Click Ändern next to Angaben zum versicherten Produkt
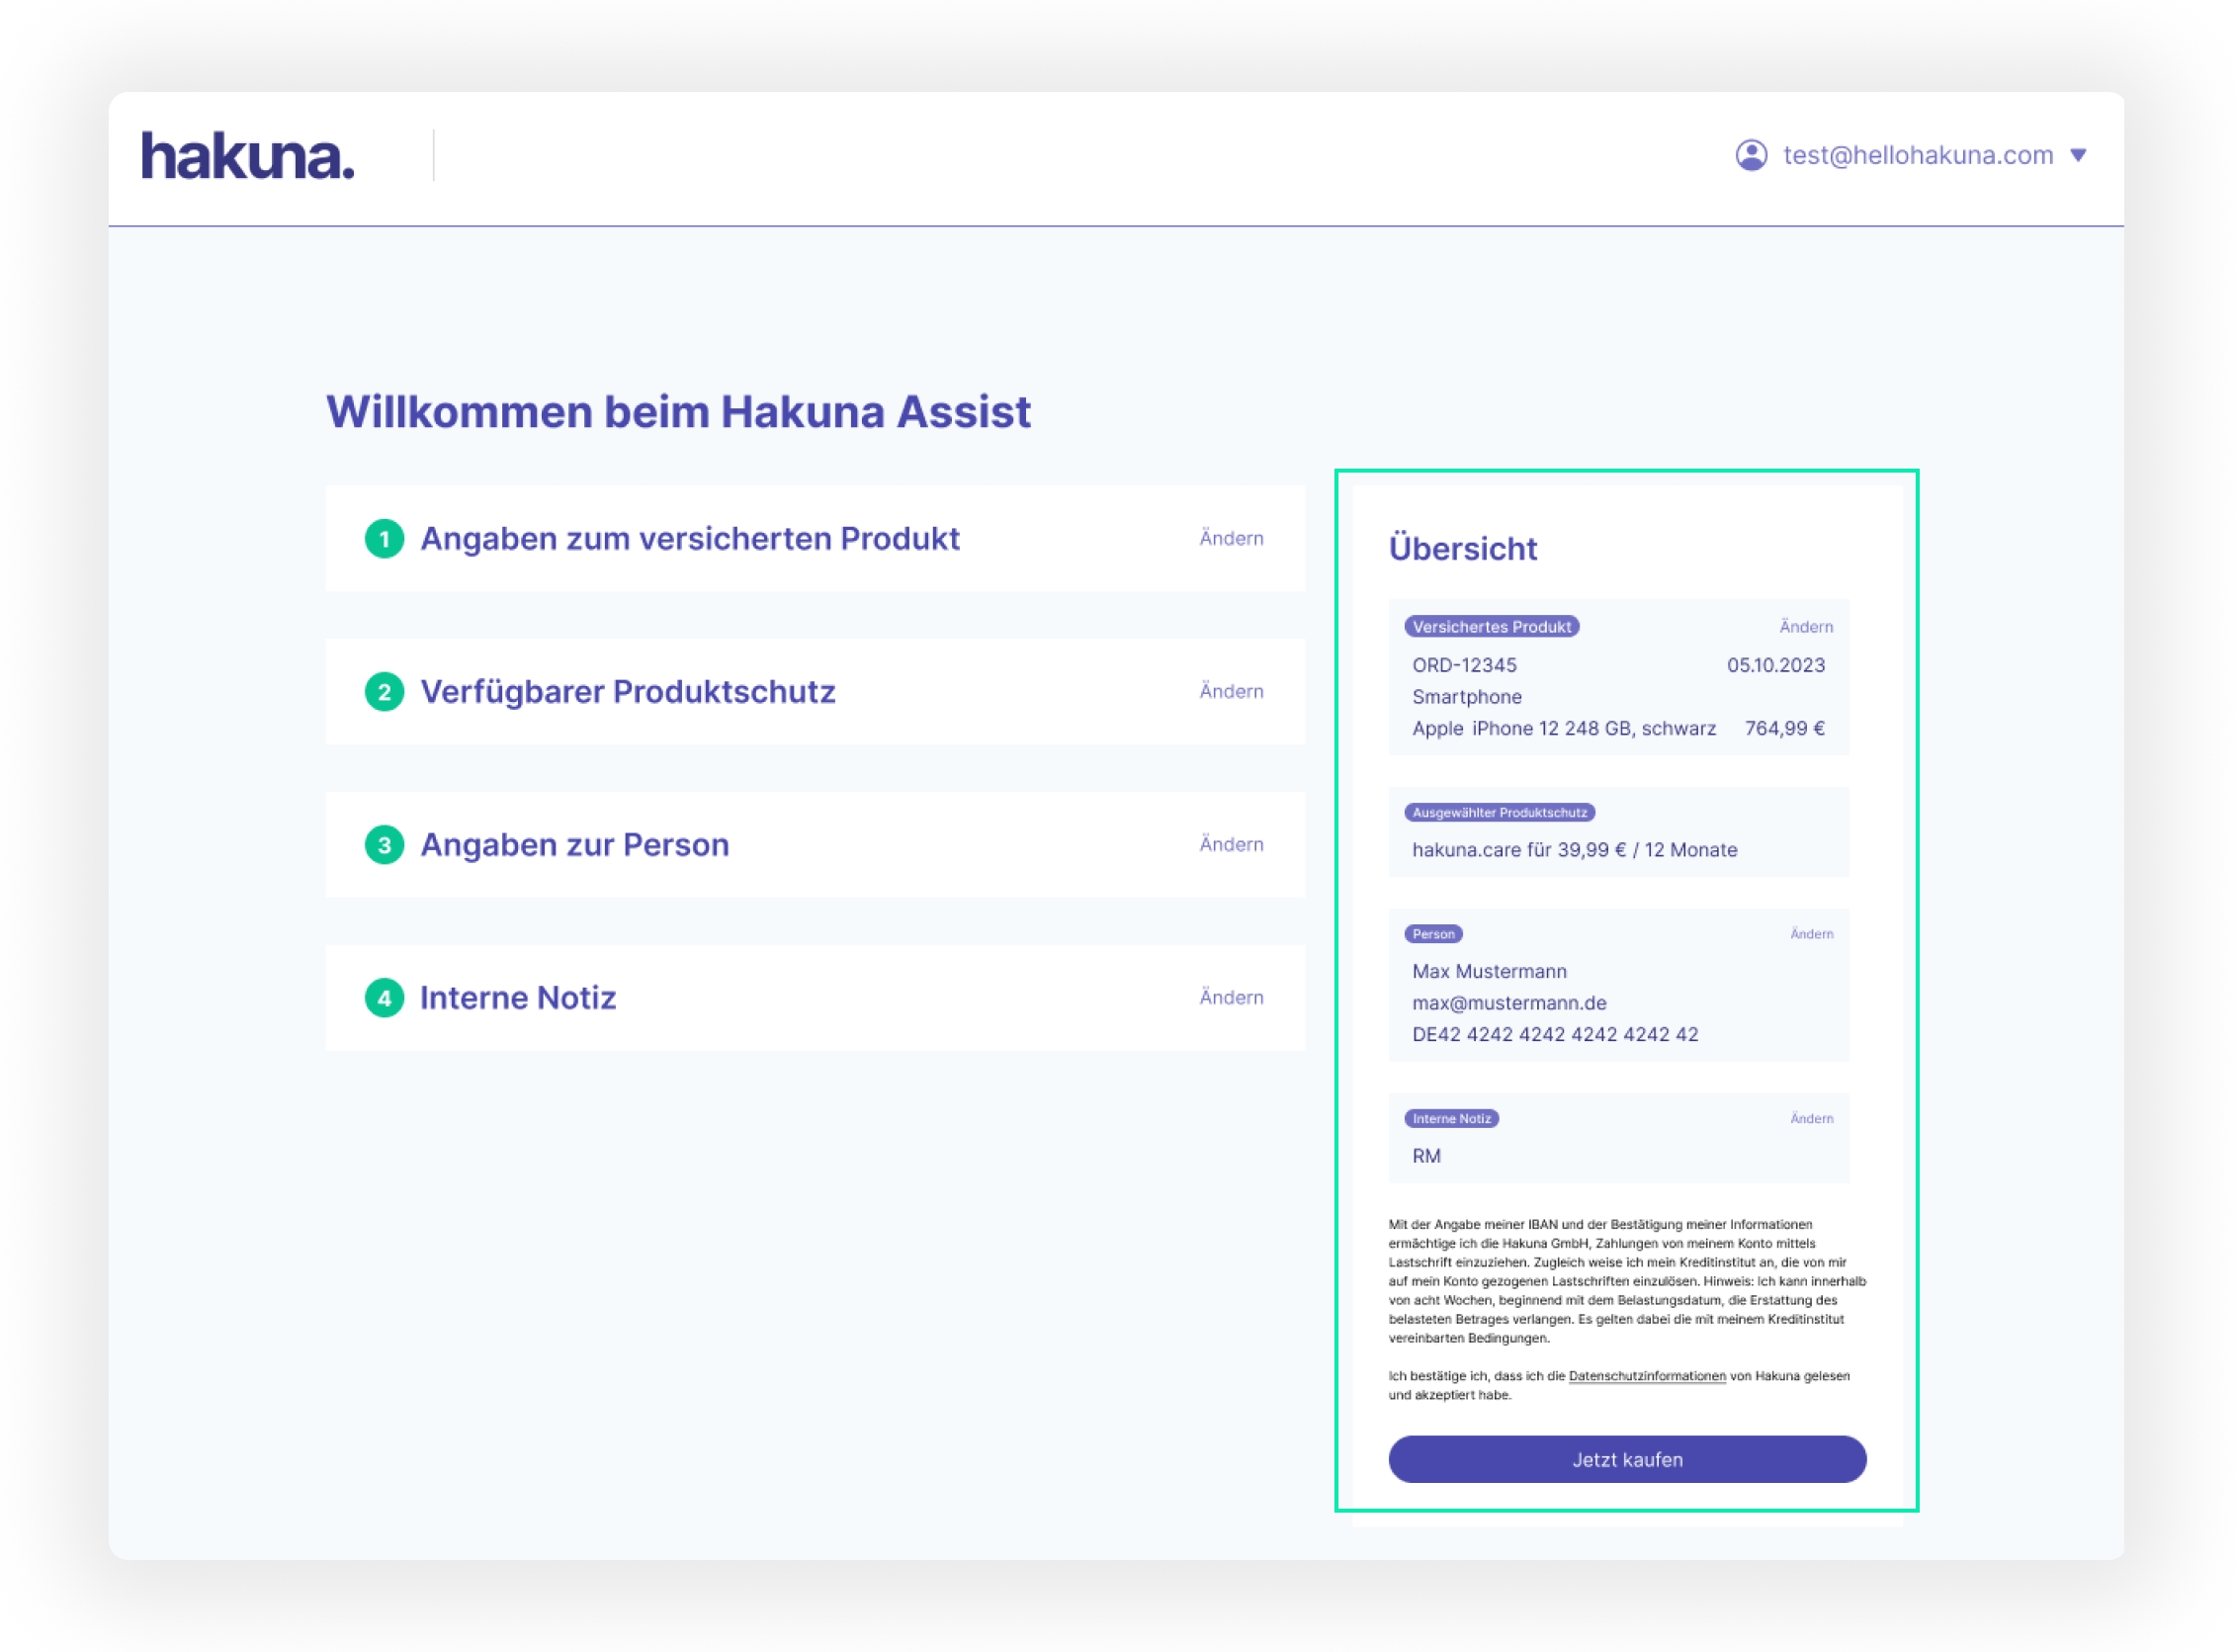 [1231, 539]
